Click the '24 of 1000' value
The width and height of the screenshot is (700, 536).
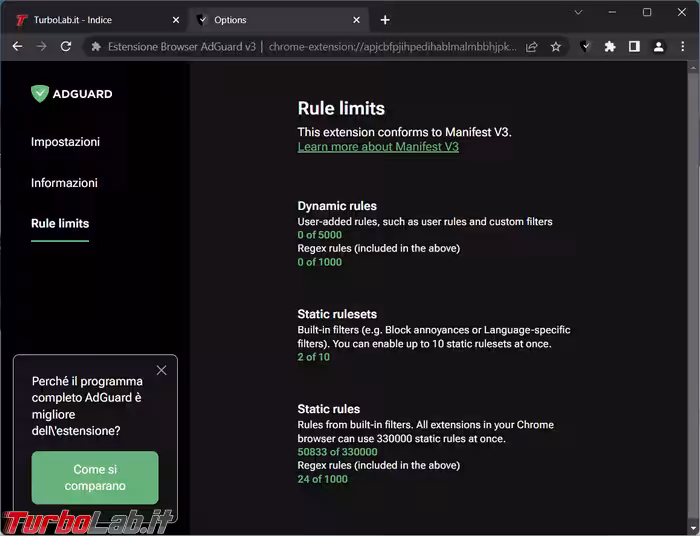tap(322, 479)
